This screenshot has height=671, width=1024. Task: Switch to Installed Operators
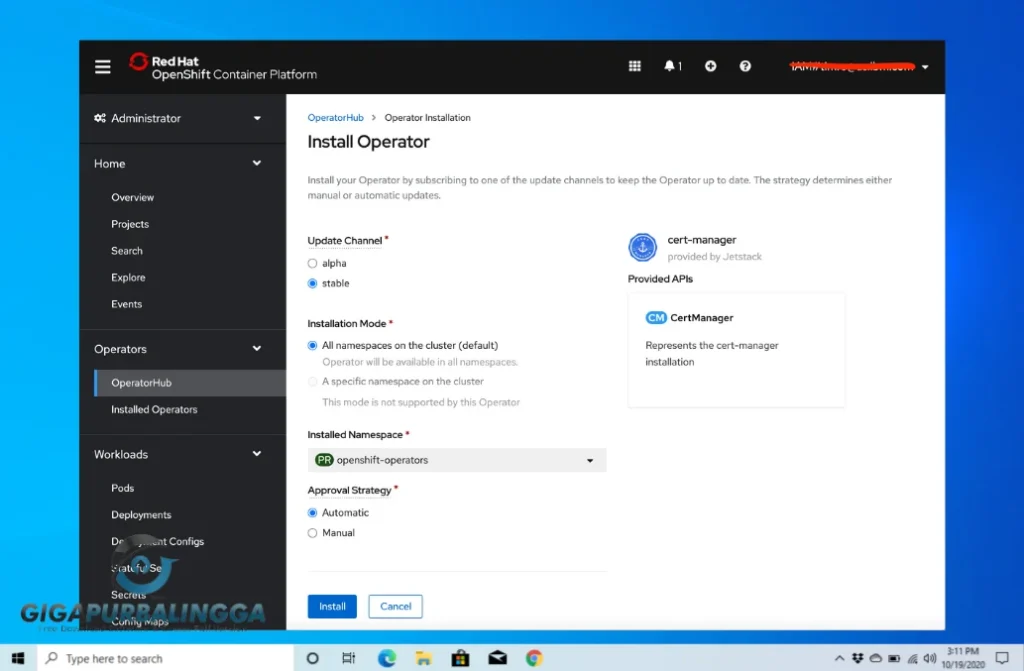(x=153, y=409)
